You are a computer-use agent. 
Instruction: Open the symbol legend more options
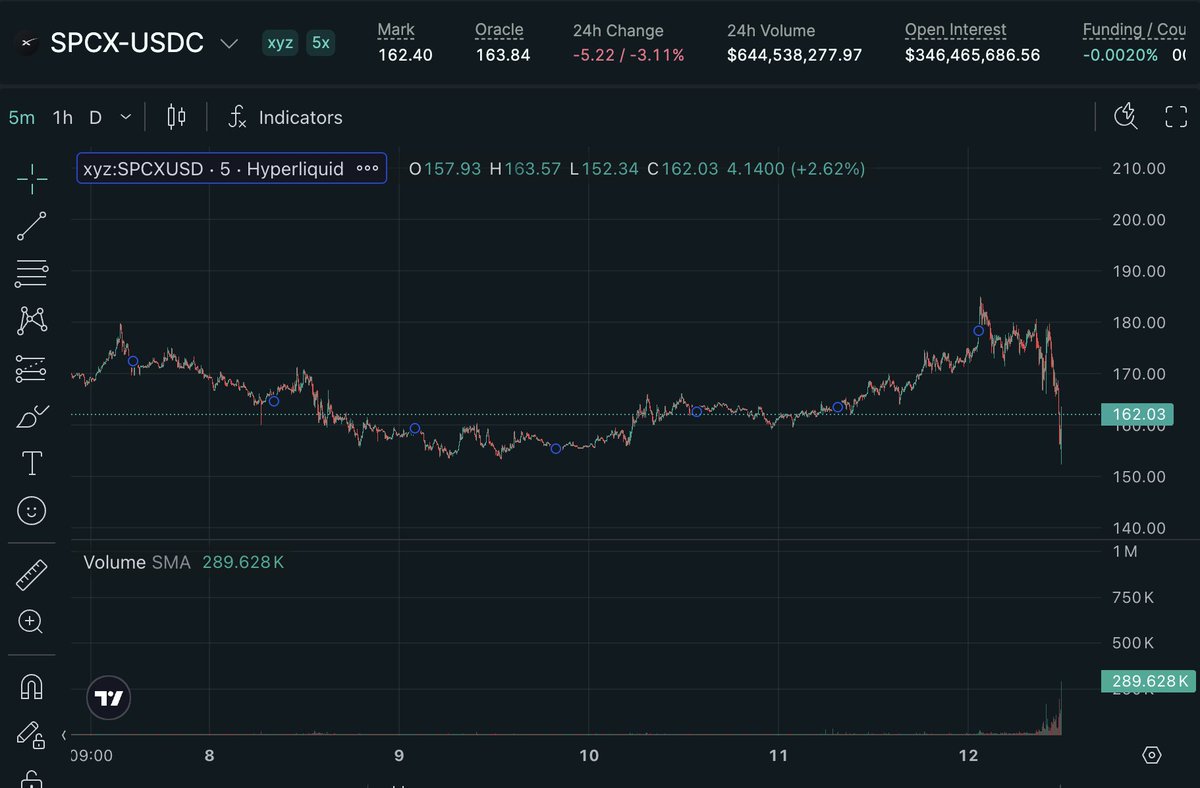367,169
